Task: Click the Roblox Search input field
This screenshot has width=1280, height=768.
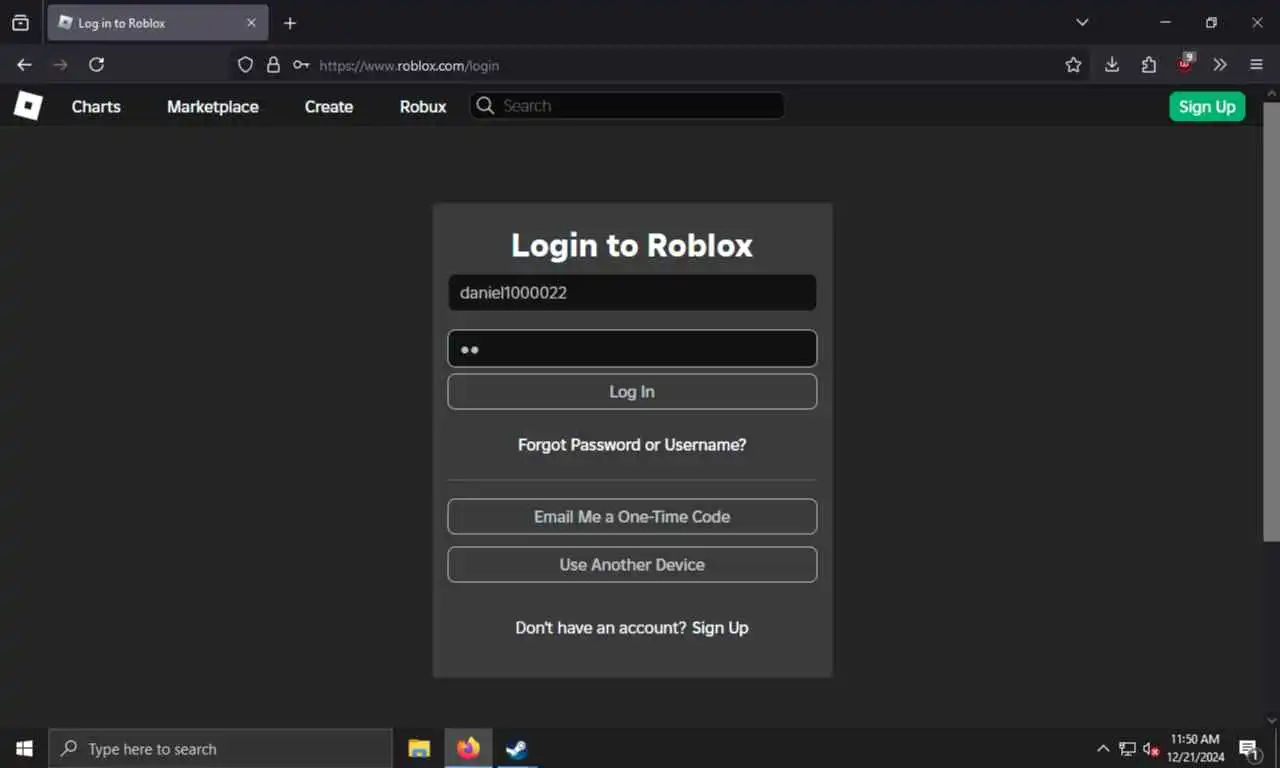Action: point(628,106)
